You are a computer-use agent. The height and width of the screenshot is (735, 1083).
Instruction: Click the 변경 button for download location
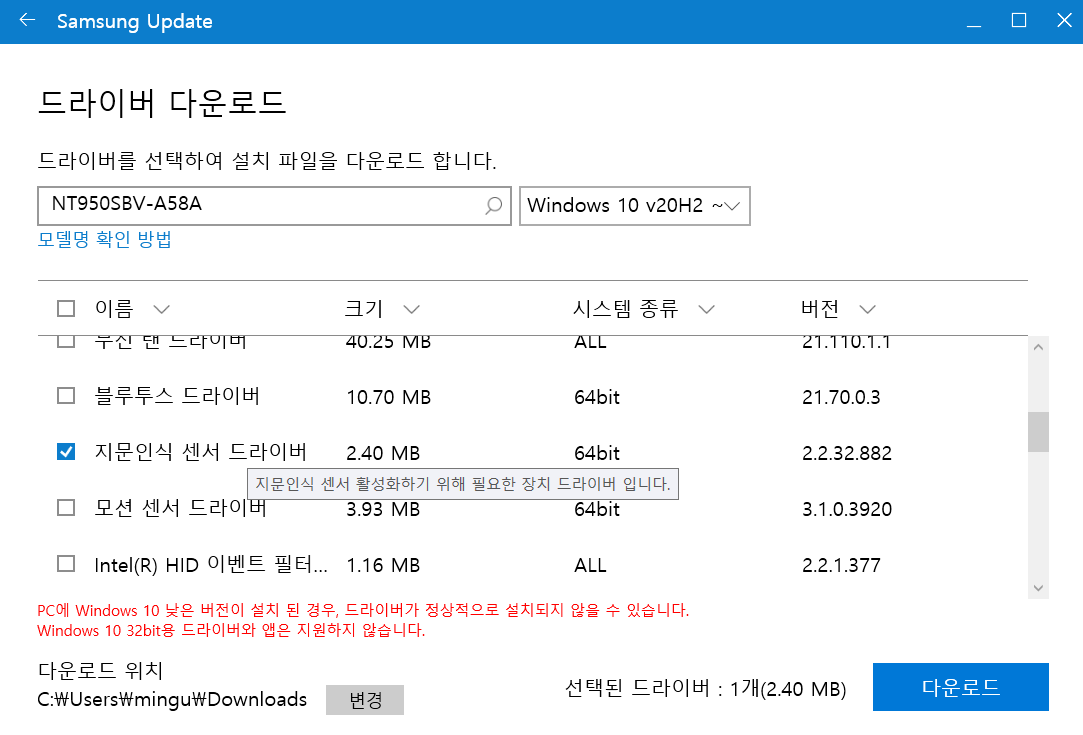[x=365, y=700]
